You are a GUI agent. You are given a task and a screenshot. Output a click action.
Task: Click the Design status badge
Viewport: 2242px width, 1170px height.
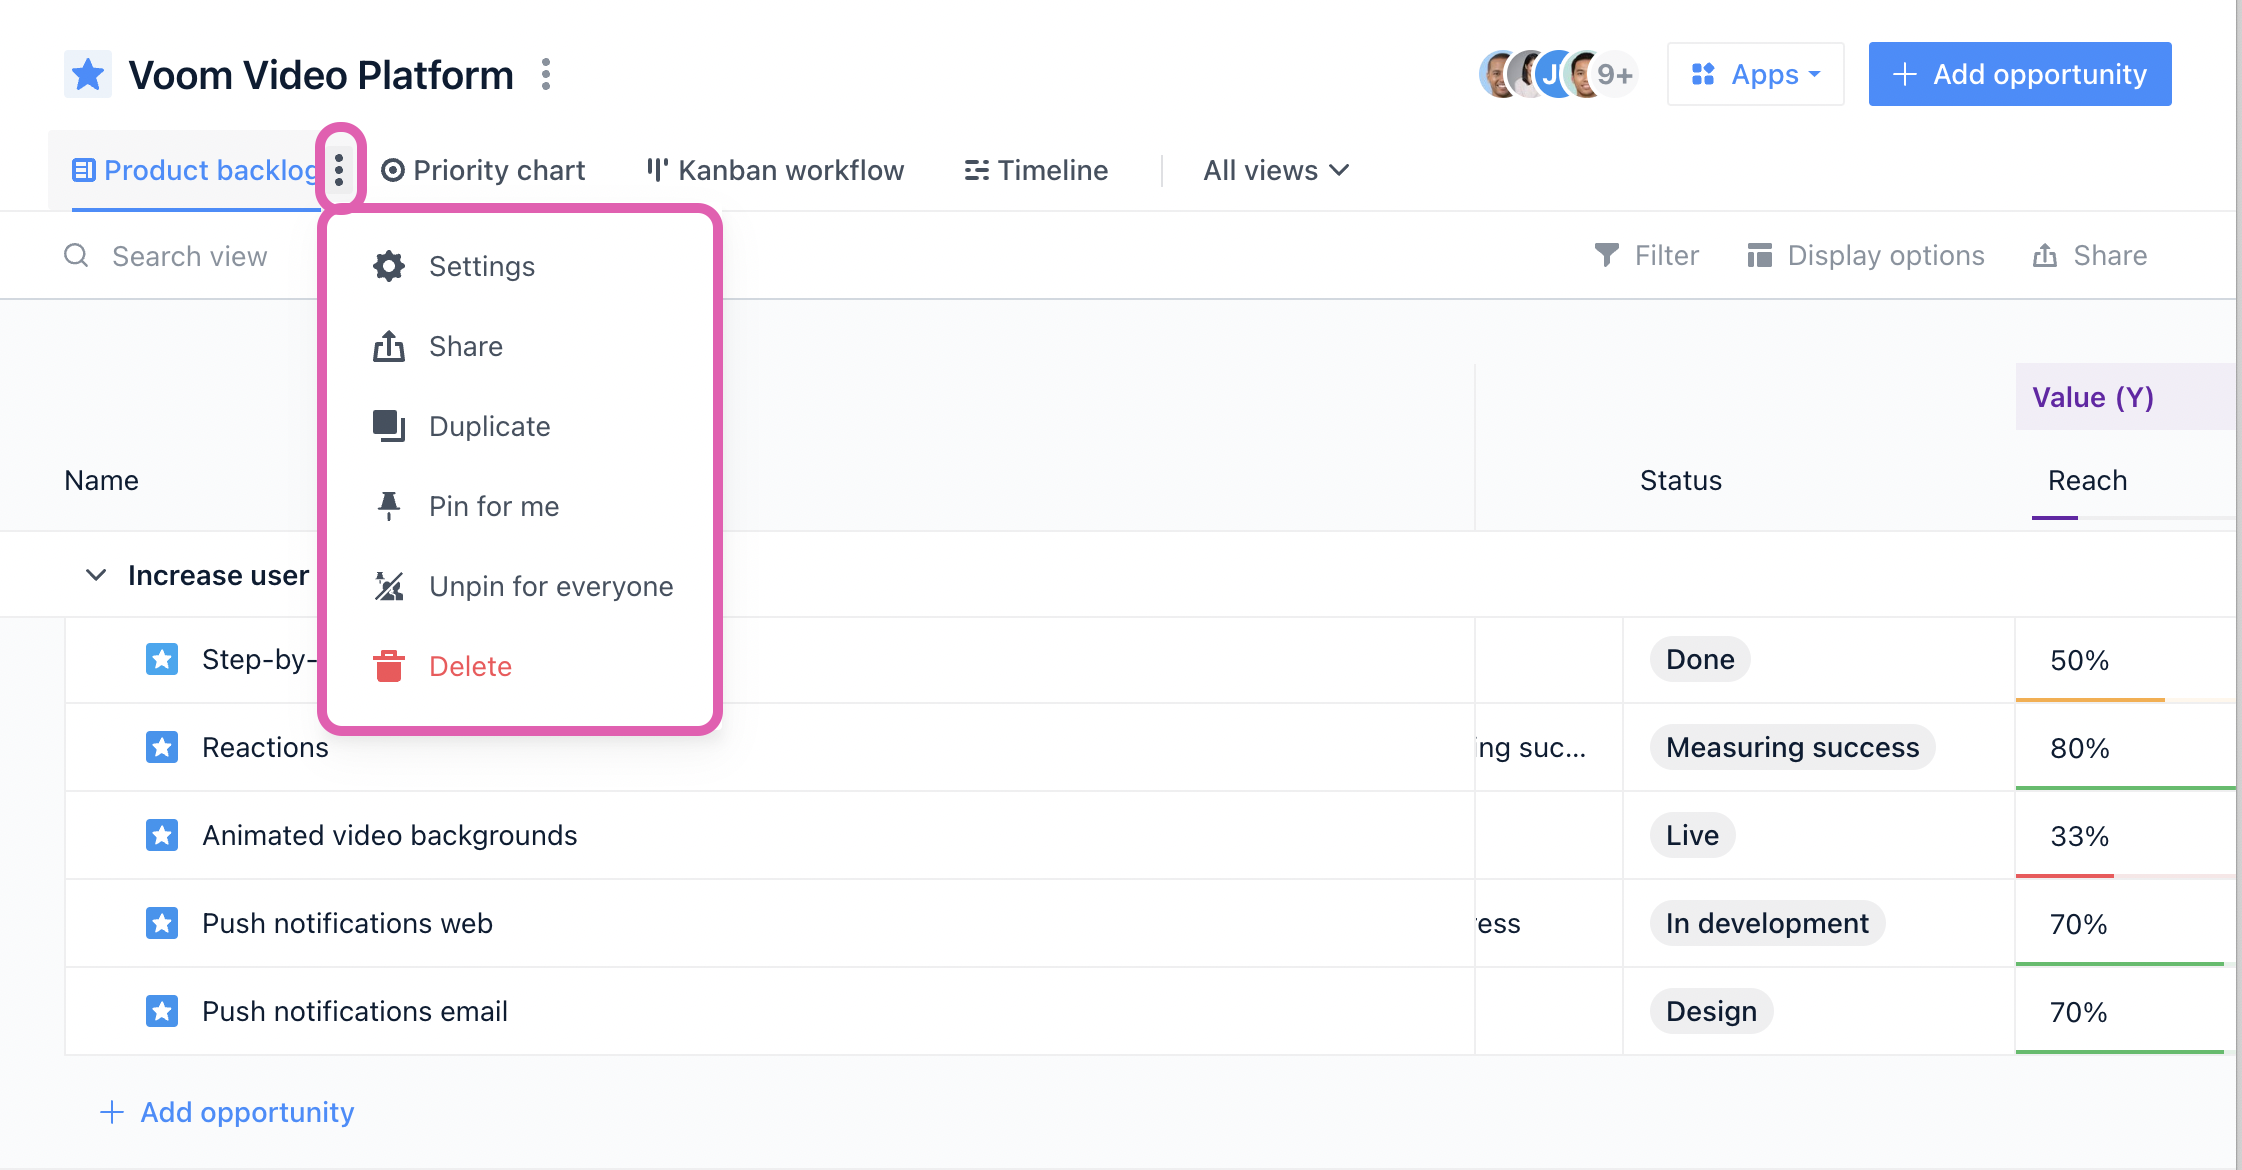(x=1711, y=1011)
